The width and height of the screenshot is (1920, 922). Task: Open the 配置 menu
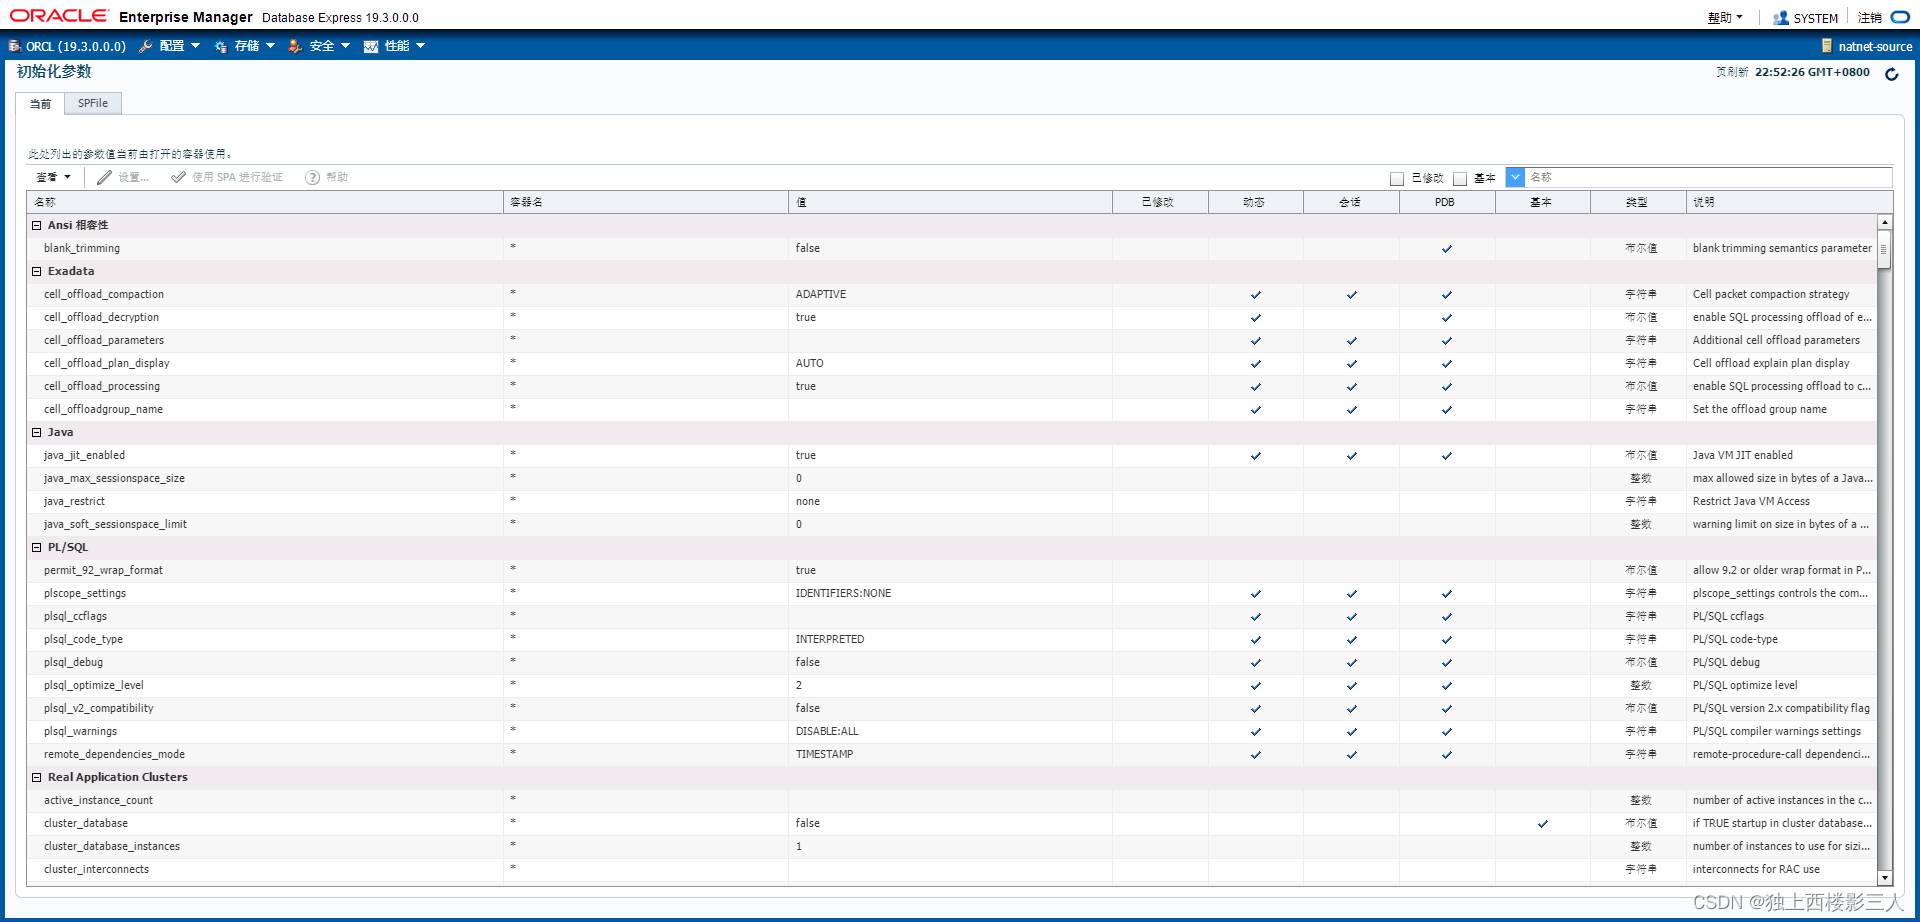click(x=180, y=46)
